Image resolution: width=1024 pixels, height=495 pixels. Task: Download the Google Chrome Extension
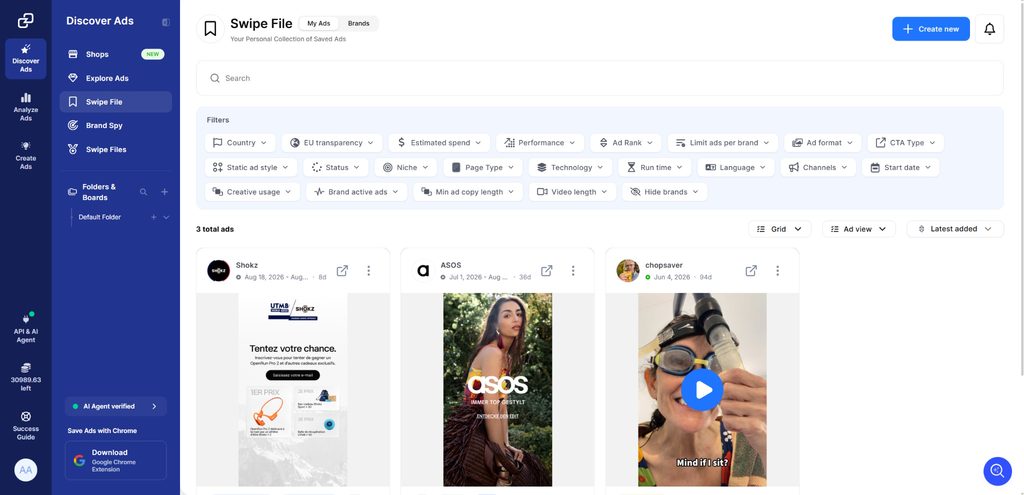116,460
